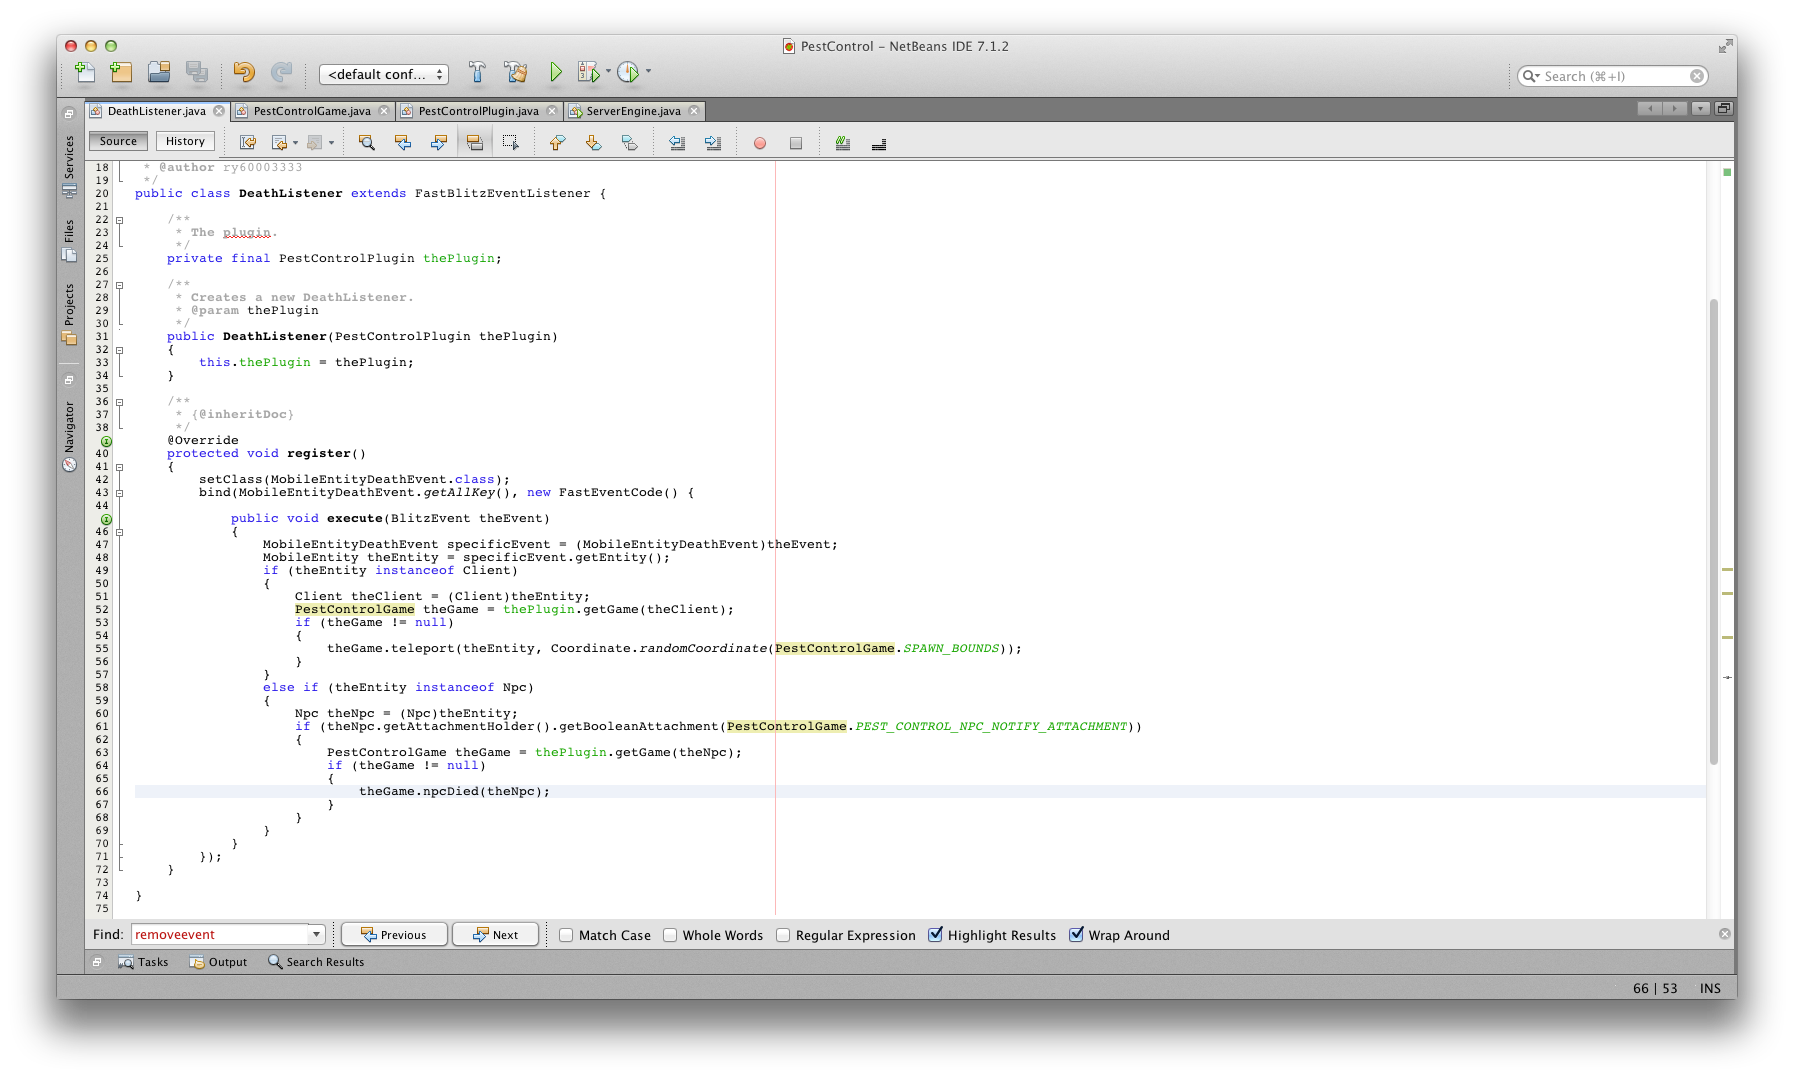Click the Toggle Bookmark icon
The width and height of the screenshot is (1794, 1078).
click(629, 143)
